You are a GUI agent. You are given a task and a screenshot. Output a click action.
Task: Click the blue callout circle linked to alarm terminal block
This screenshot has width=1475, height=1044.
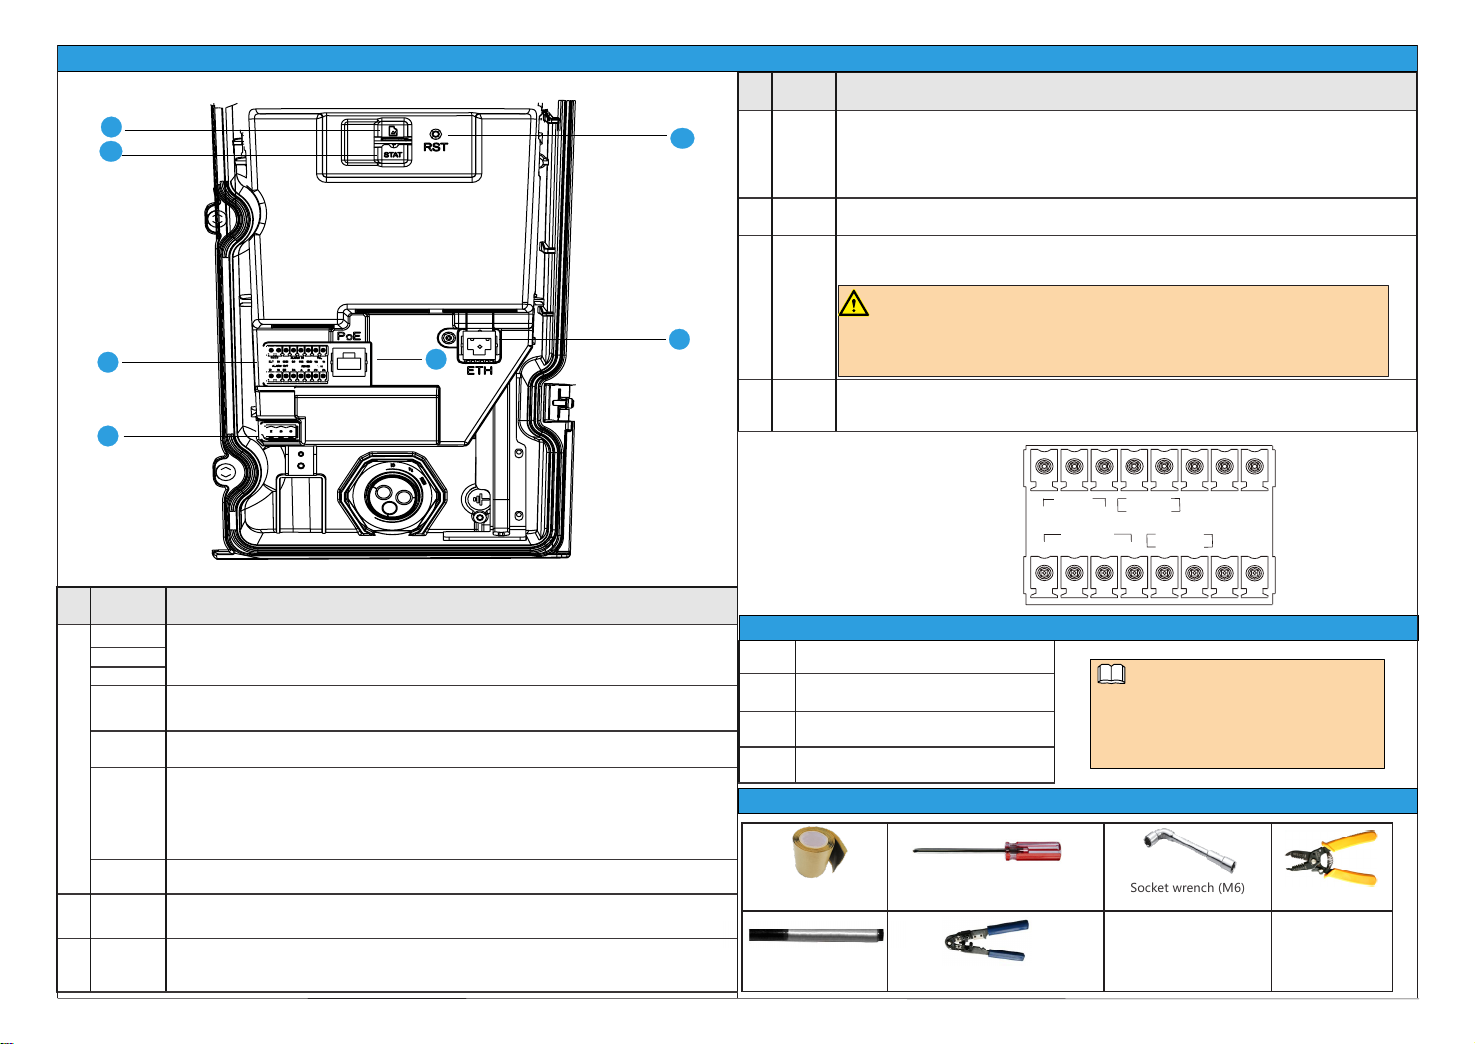click(108, 362)
